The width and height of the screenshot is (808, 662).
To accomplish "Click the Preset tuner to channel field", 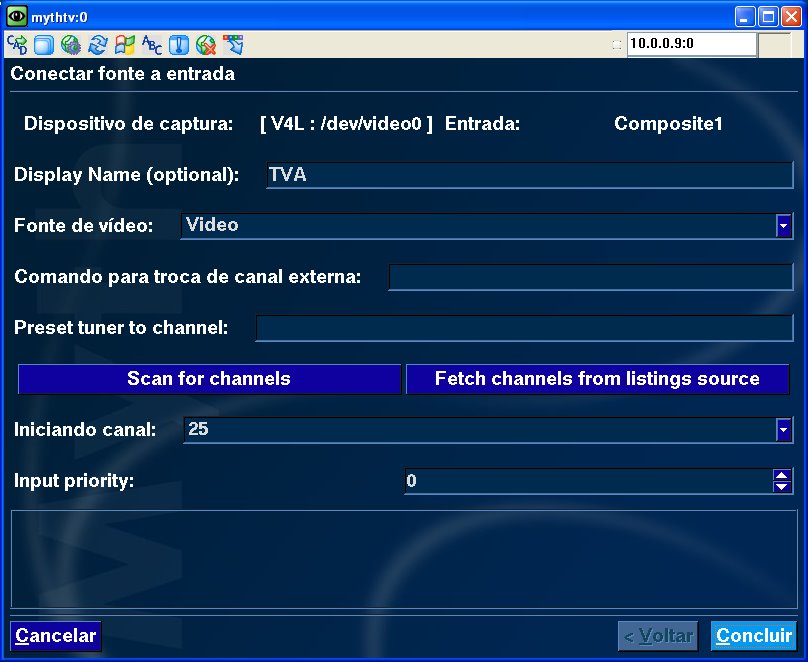I will pyautogui.click(x=525, y=328).
